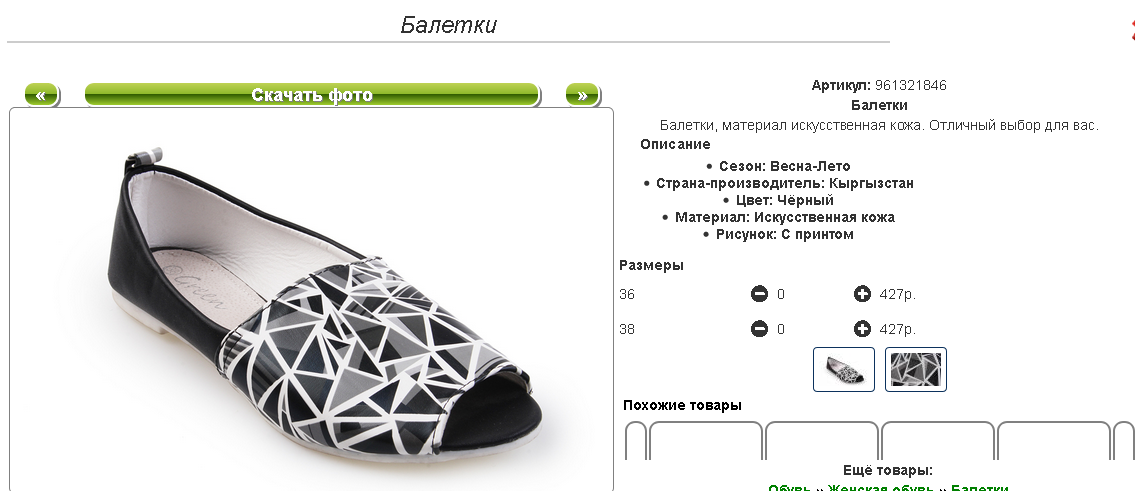Screen dimensions: 1135x491
Task: Decrease quantity for size 38
Action: pyautogui.click(x=759, y=329)
